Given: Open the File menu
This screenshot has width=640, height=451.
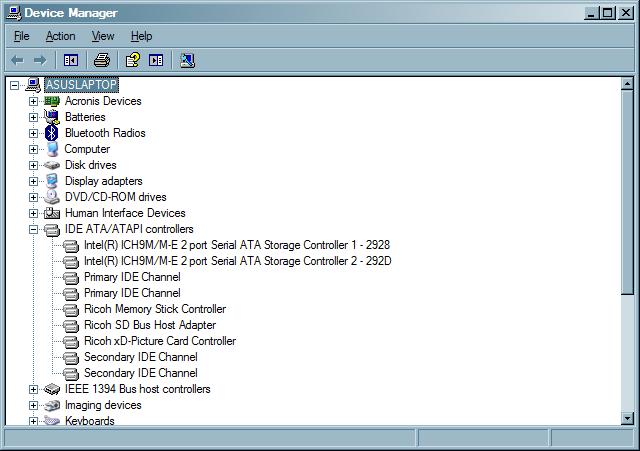Looking at the screenshot, I should [22, 36].
